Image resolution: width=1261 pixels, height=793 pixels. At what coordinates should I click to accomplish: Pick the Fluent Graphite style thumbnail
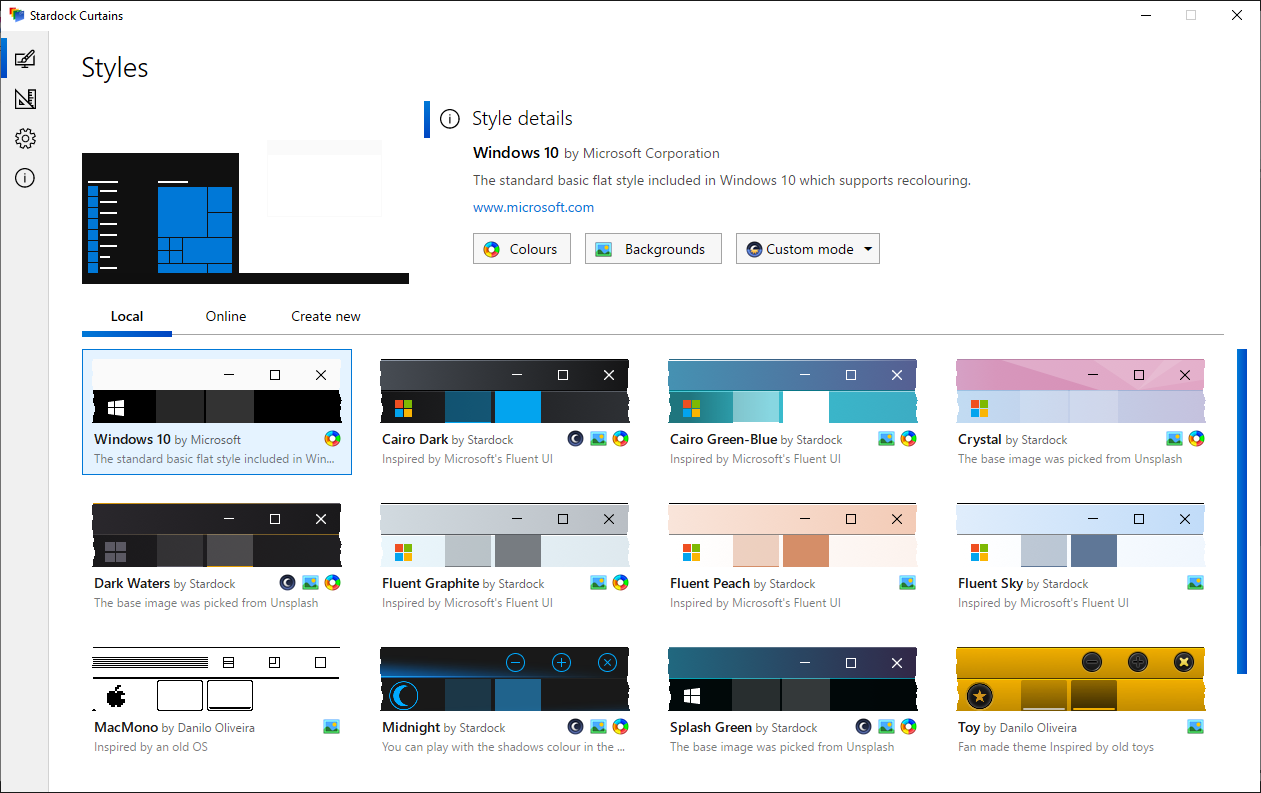click(504, 535)
